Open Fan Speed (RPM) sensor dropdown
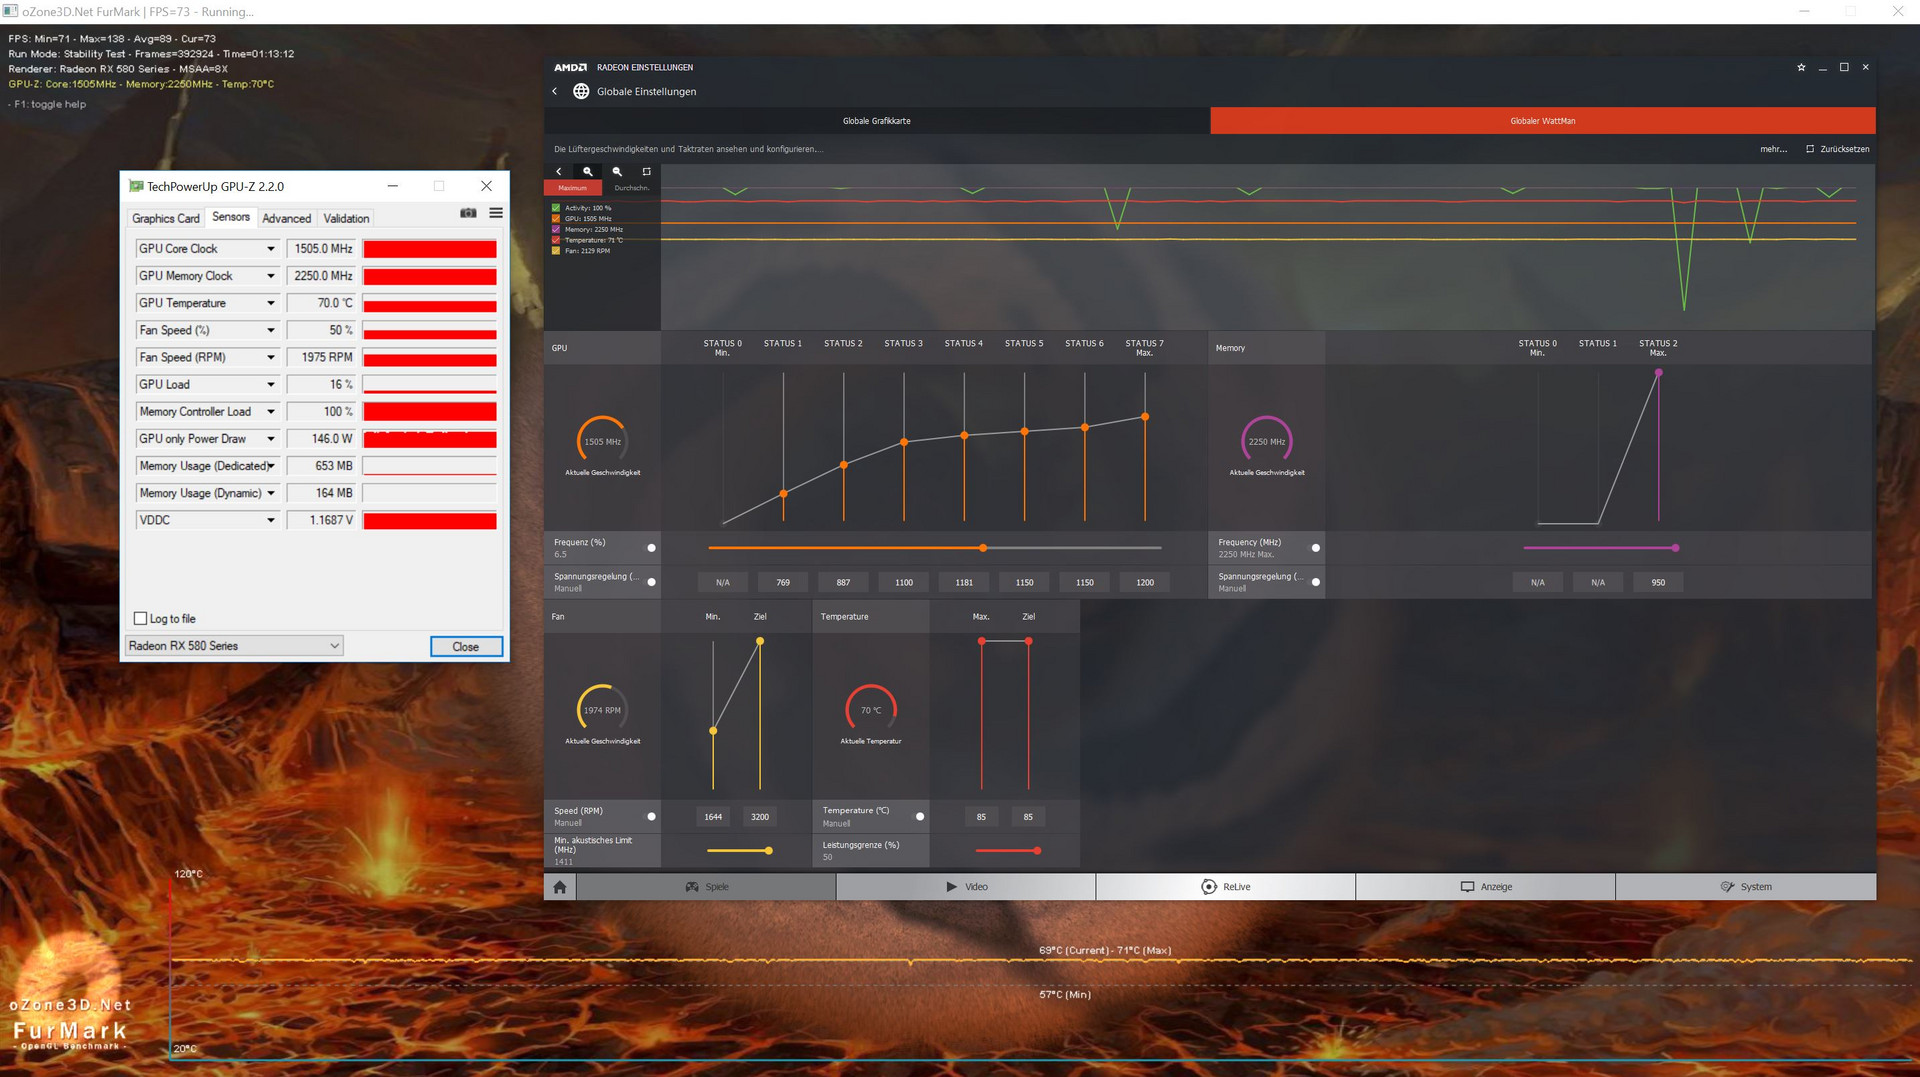This screenshot has width=1920, height=1077. (270, 357)
